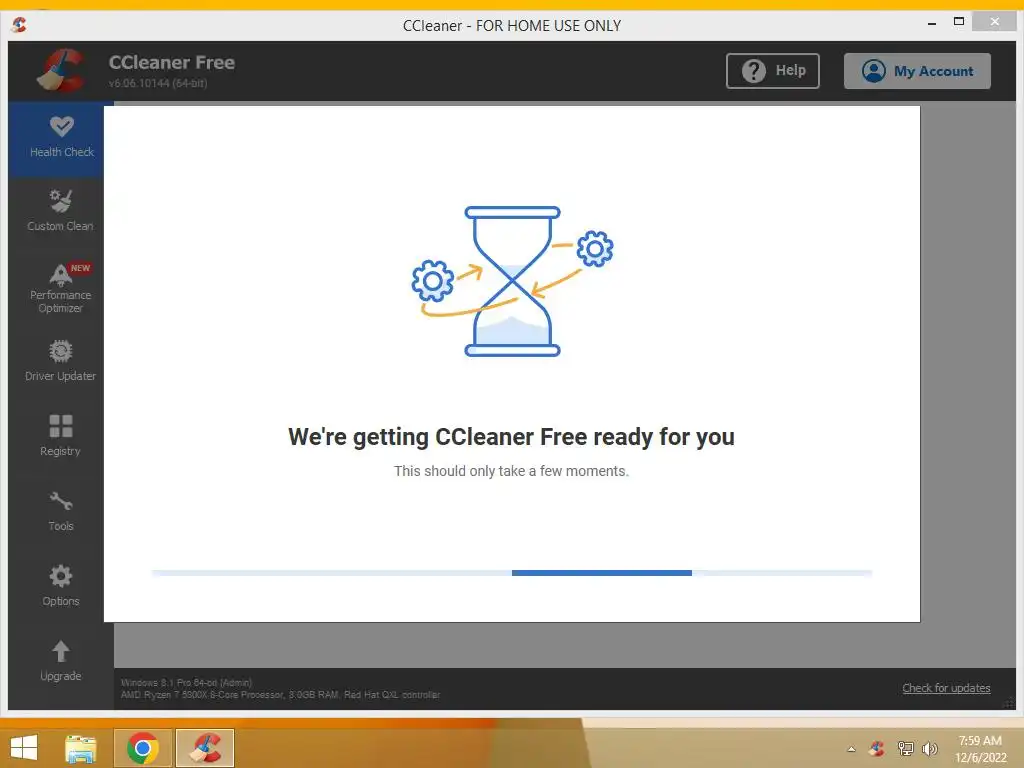Open Performance Optimizer in sidebar
The width and height of the screenshot is (1024, 768).
pos(60,288)
